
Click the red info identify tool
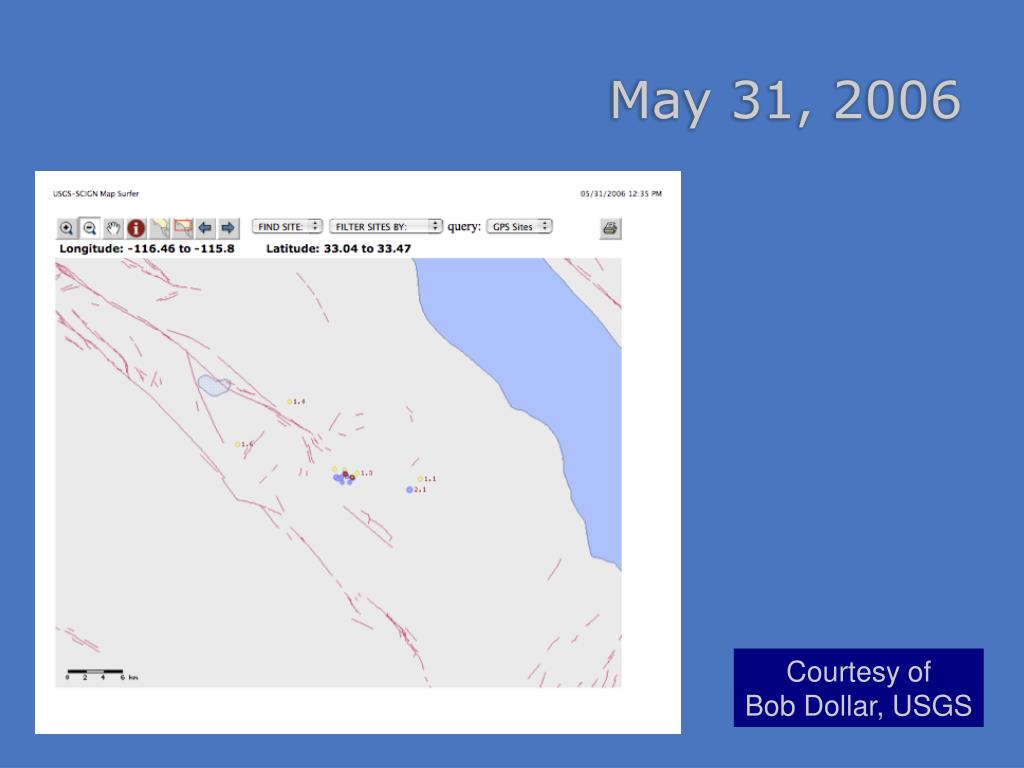136,228
